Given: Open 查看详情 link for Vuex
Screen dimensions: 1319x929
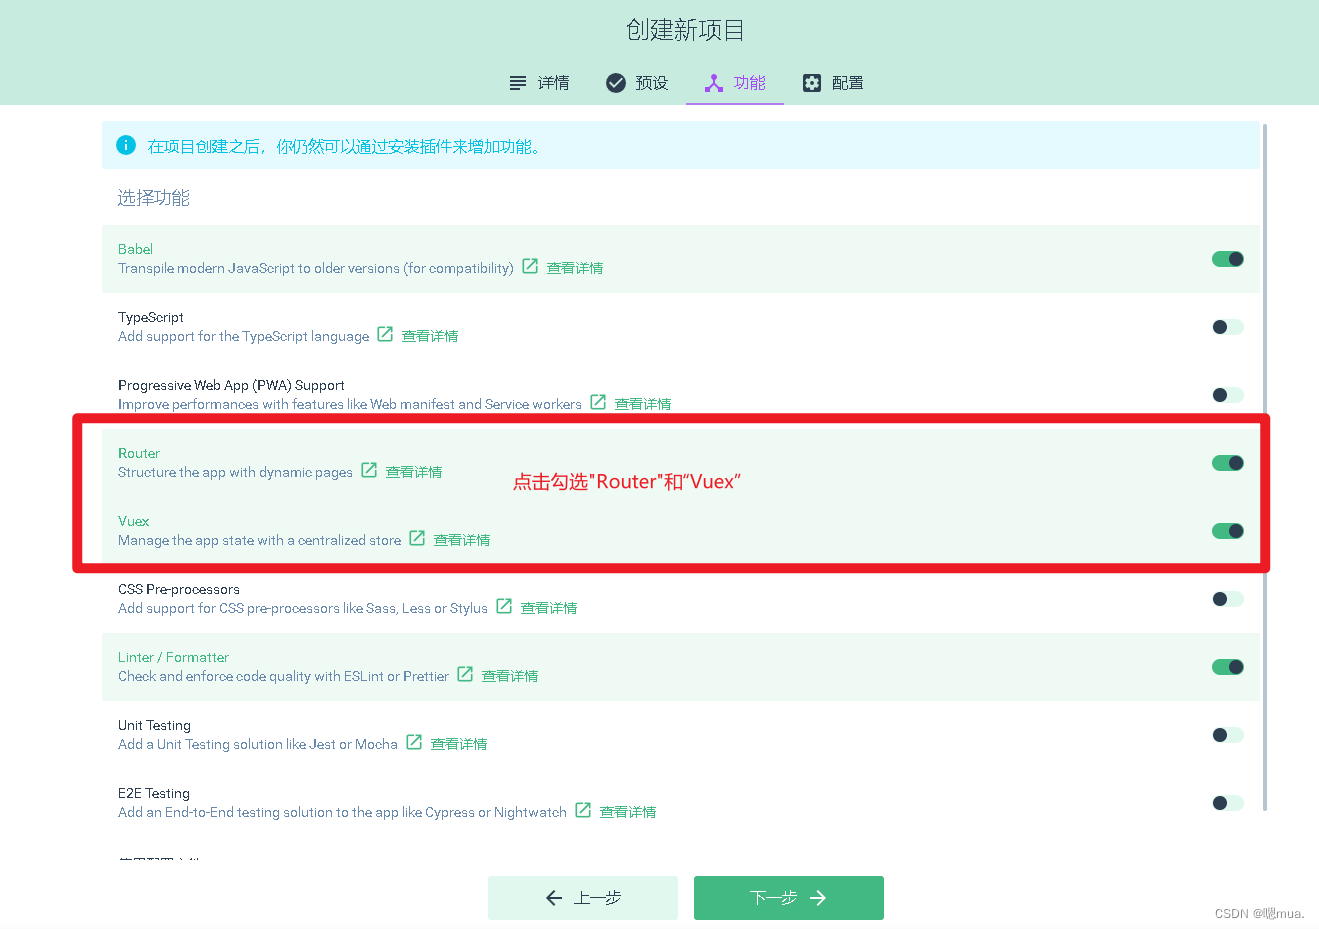Looking at the screenshot, I should click(x=462, y=540).
